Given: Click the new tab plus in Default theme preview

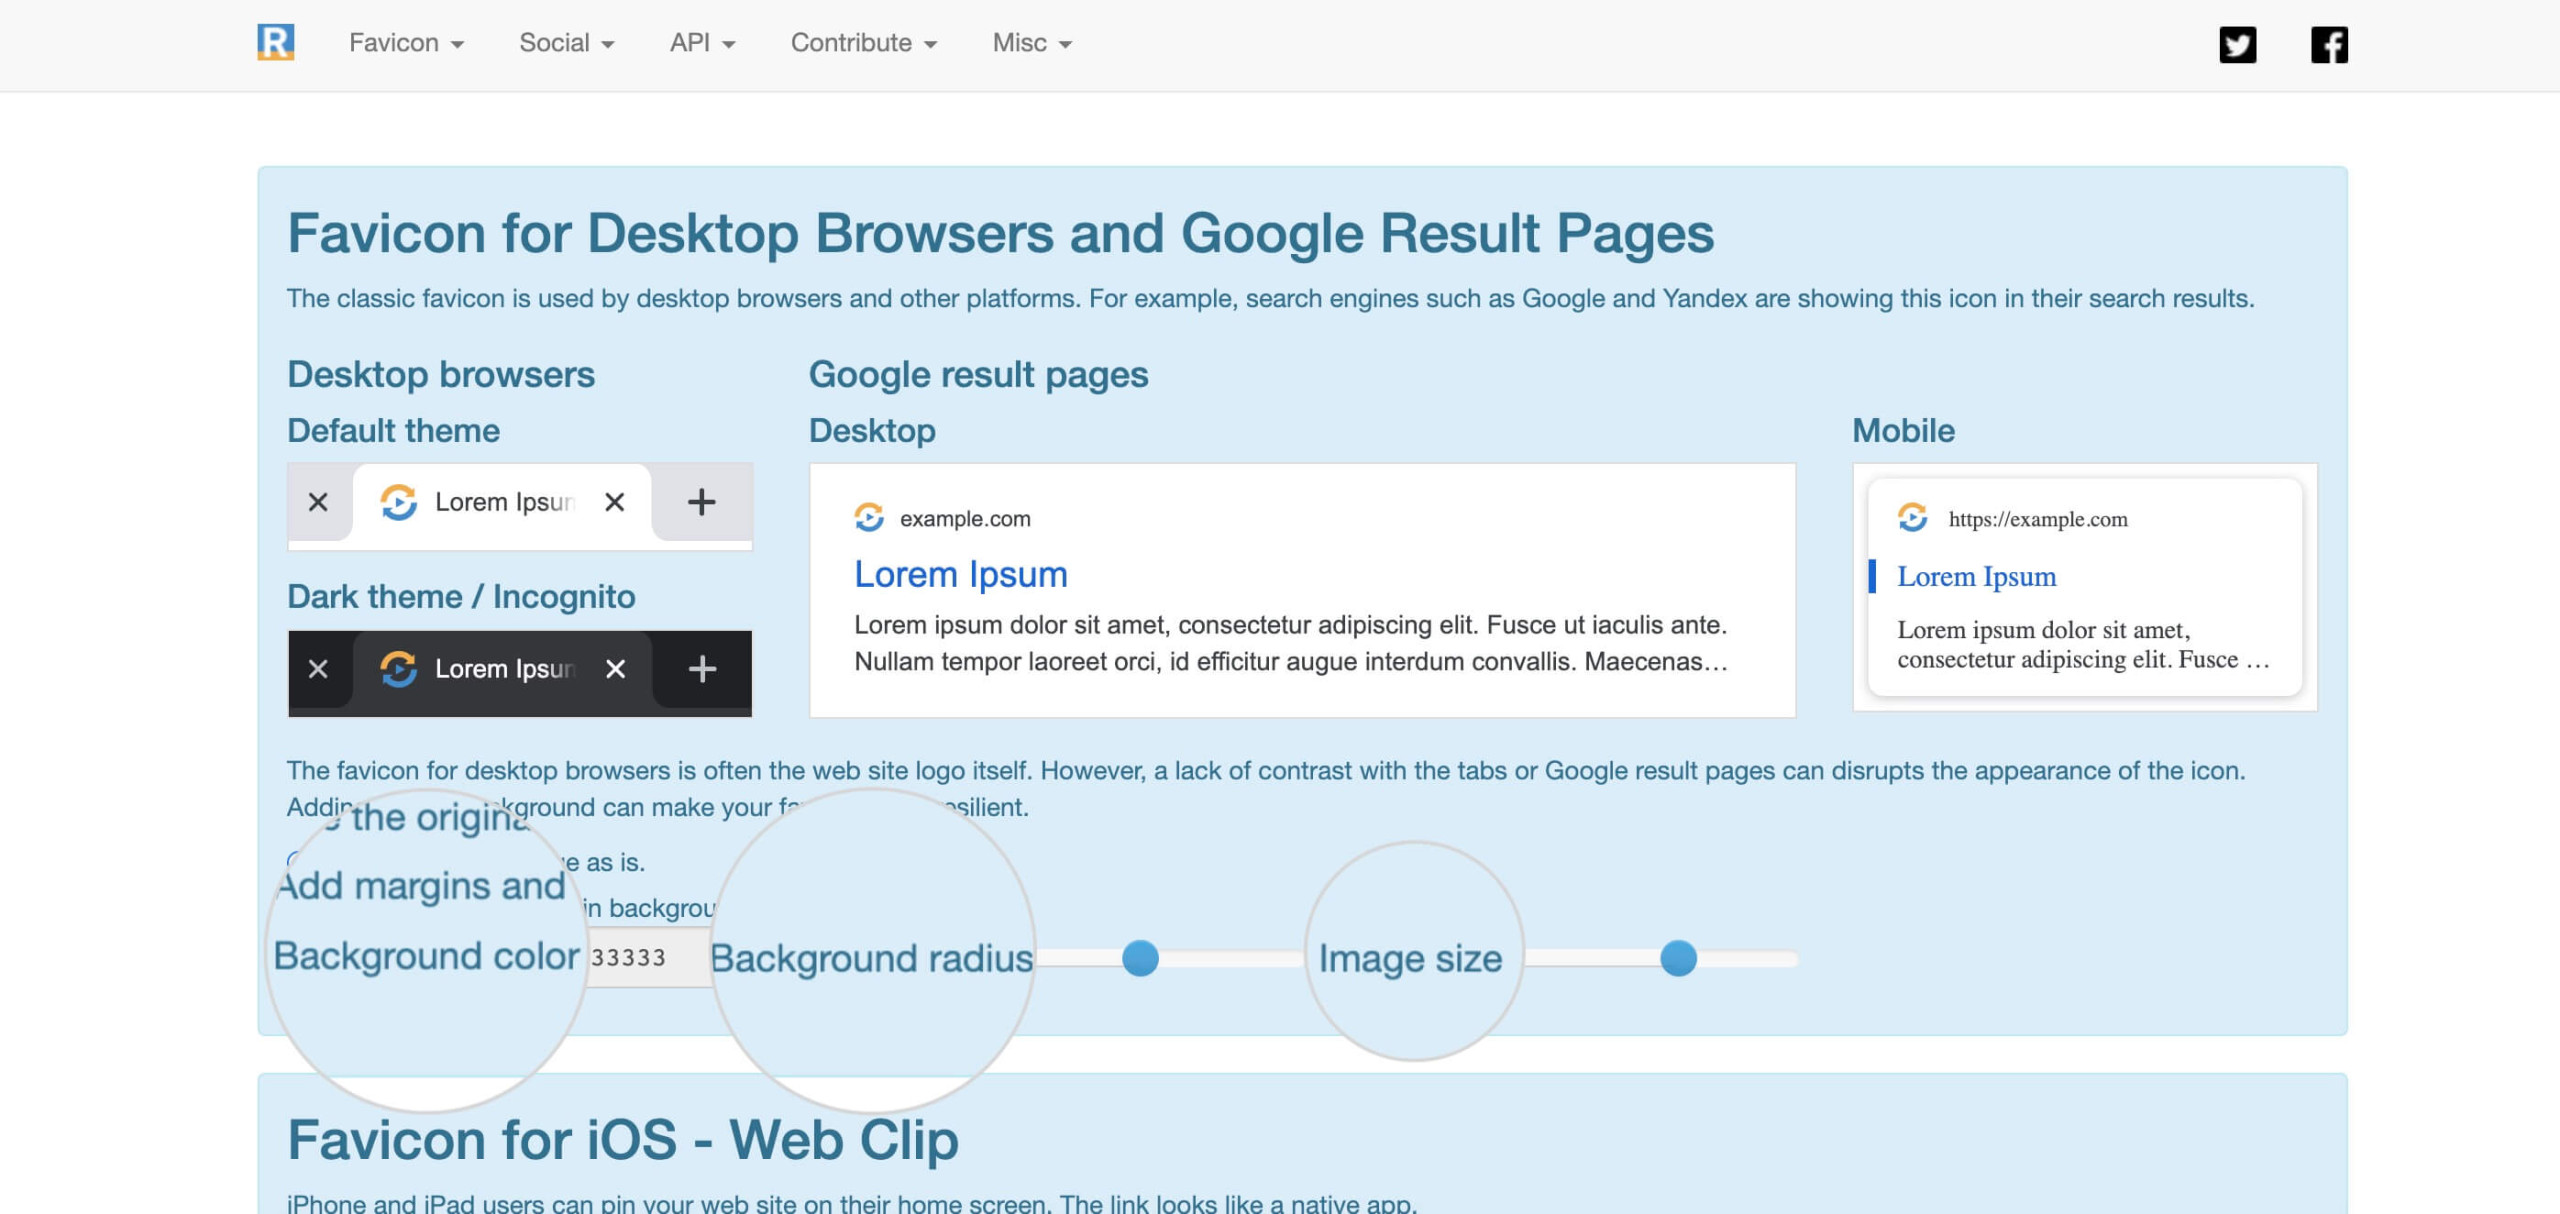Looking at the screenshot, I should point(702,502).
